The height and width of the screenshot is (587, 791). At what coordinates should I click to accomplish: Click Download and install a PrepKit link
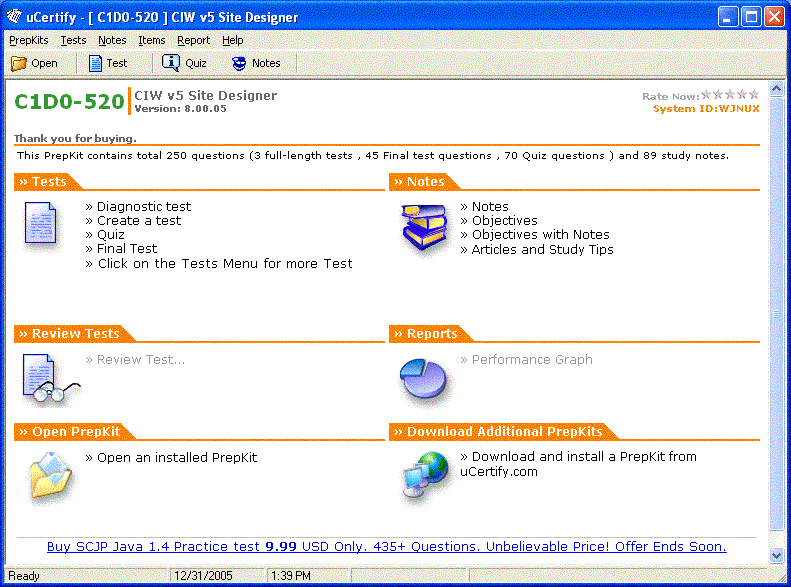(578, 464)
